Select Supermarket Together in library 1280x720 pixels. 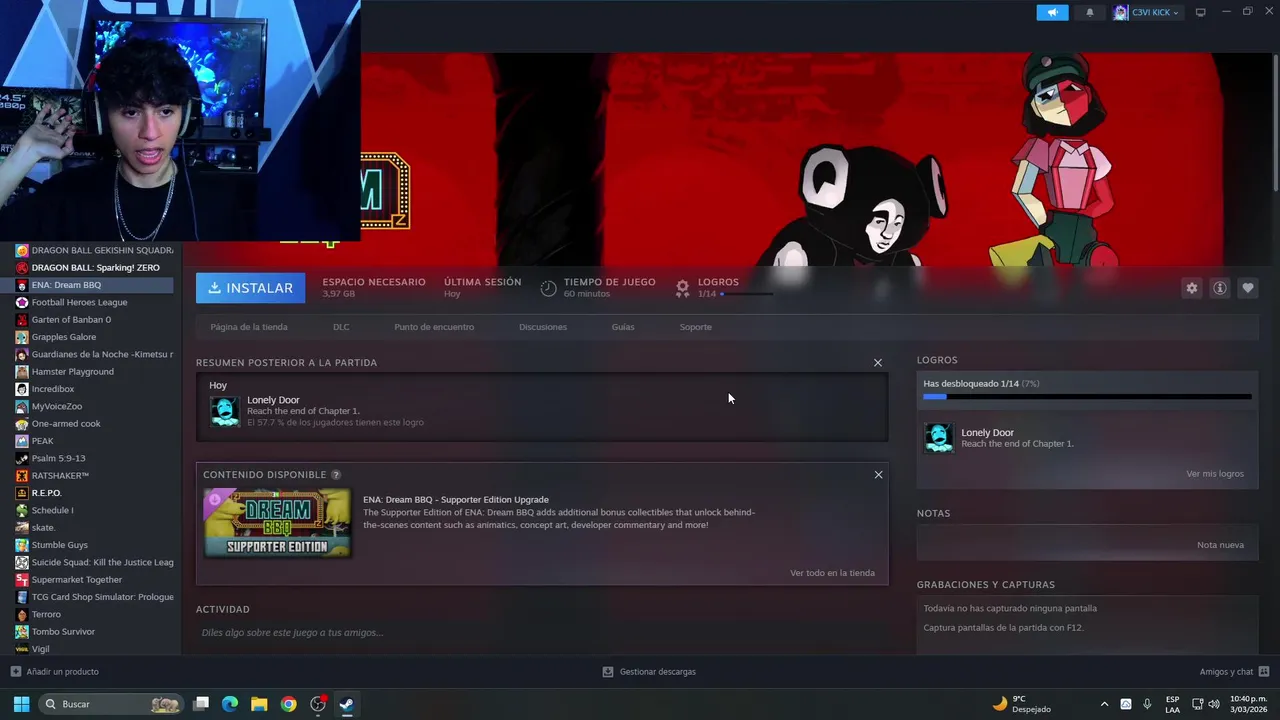(x=94, y=580)
